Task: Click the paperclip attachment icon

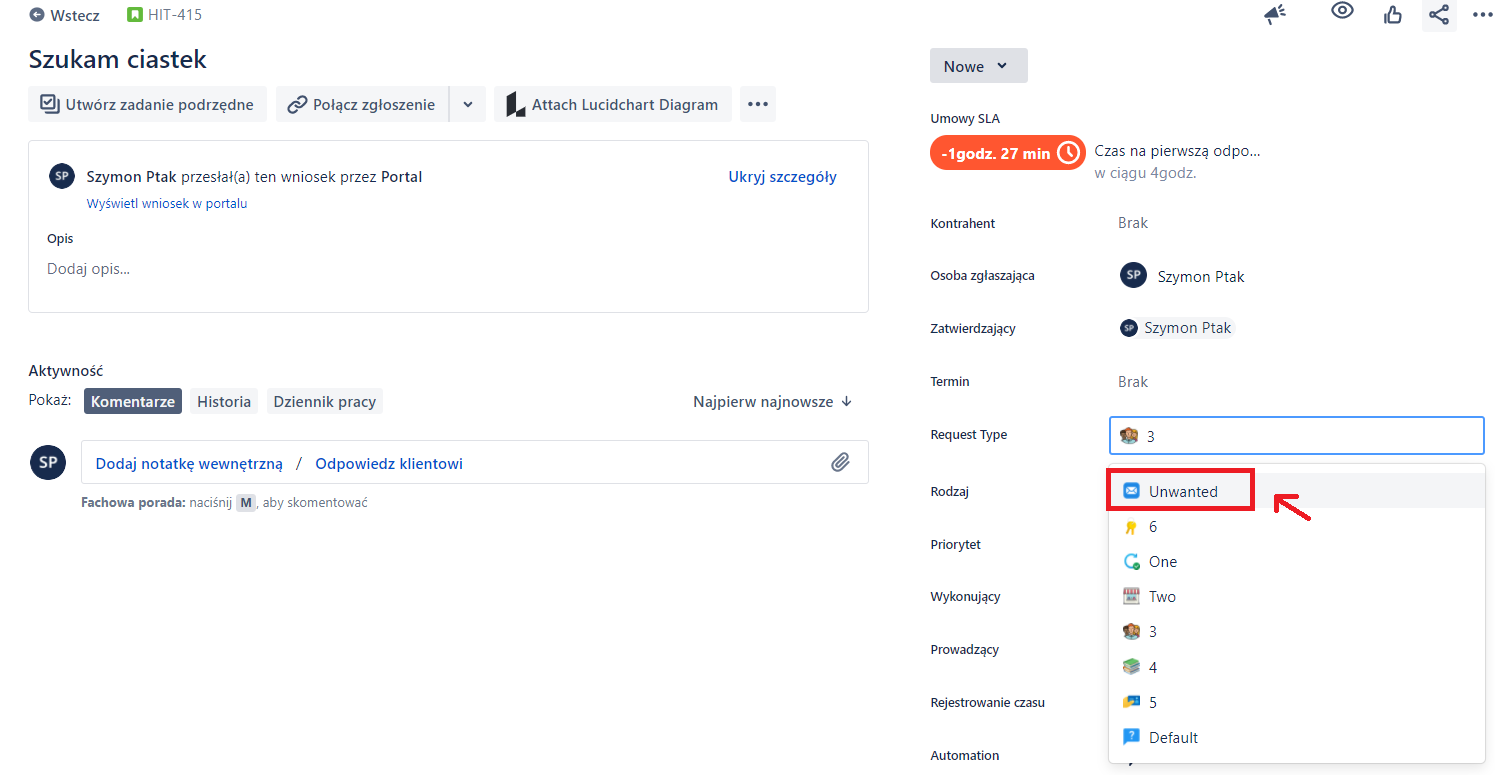Action: click(840, 462)
